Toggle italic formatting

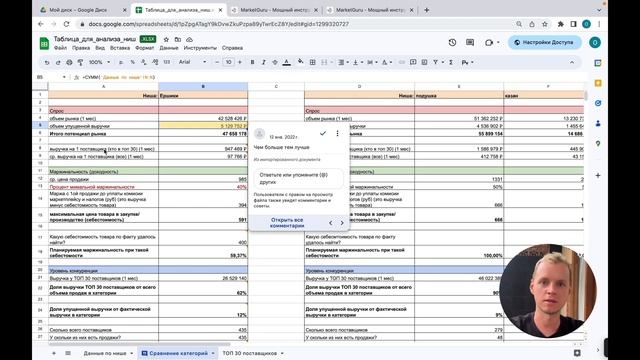tap(264, 62)
